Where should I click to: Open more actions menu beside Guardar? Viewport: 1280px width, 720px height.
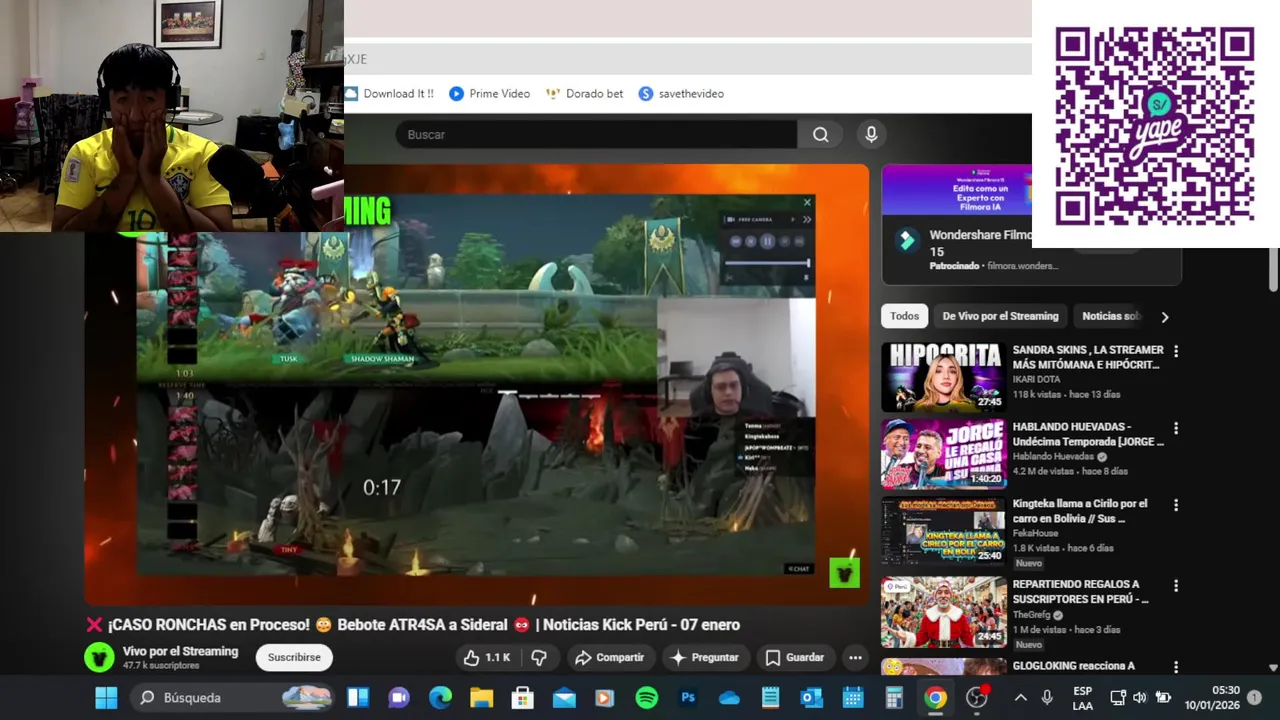[855, 657]
